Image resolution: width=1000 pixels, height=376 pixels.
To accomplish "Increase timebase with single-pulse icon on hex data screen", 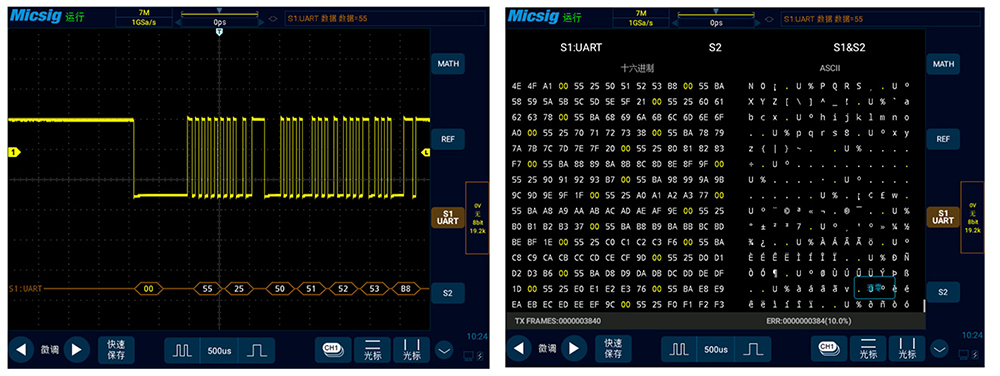I will pyautogui.click(x=754, y=350).
